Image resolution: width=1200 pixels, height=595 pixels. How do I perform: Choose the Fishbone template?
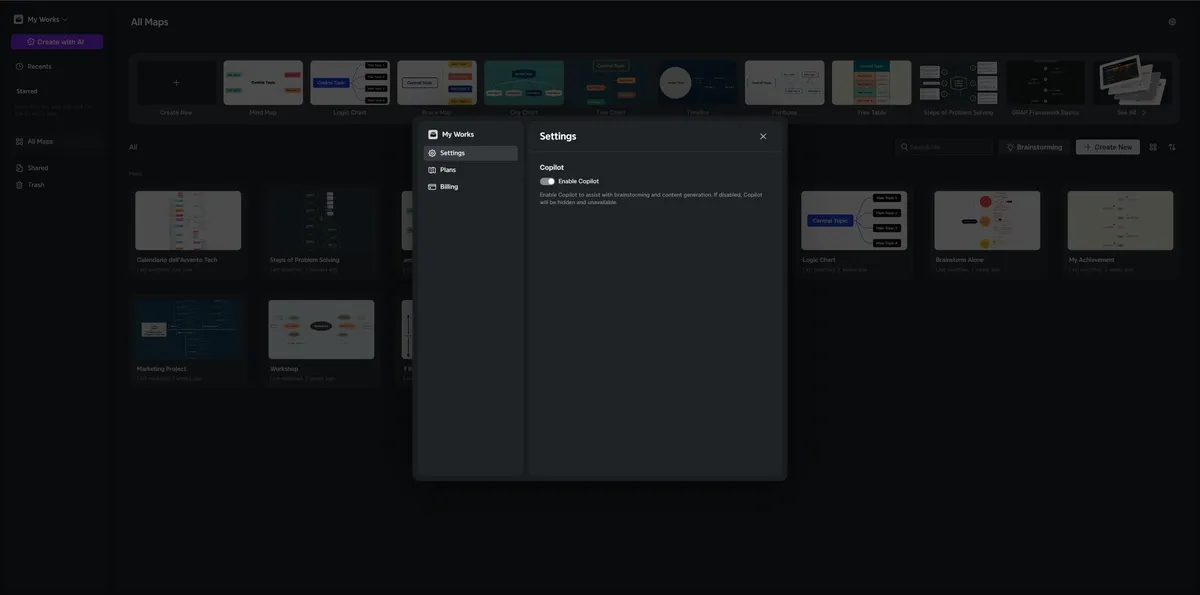785,88
